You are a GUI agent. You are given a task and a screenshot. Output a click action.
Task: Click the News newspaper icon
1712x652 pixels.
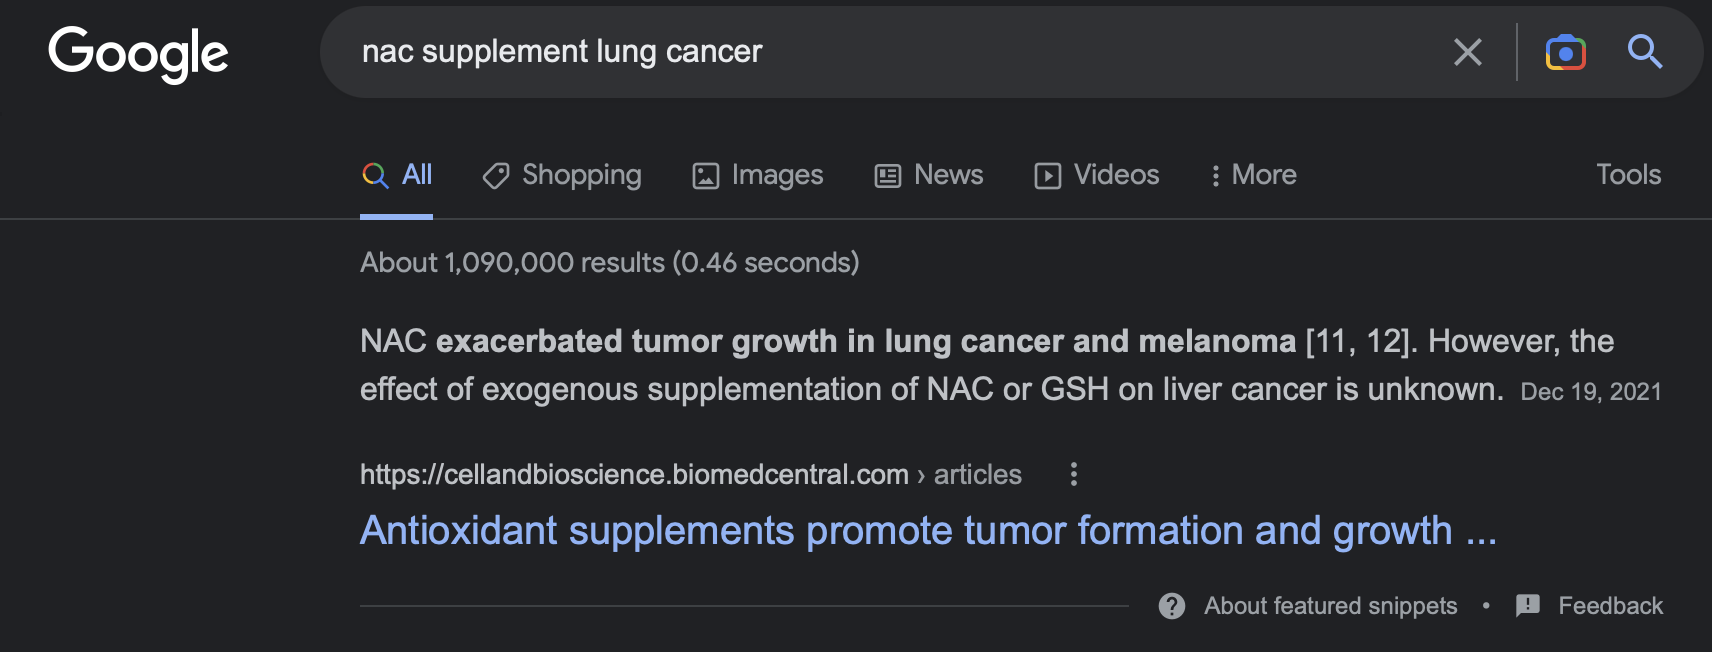pyautogui.click(x=888, y=176)
